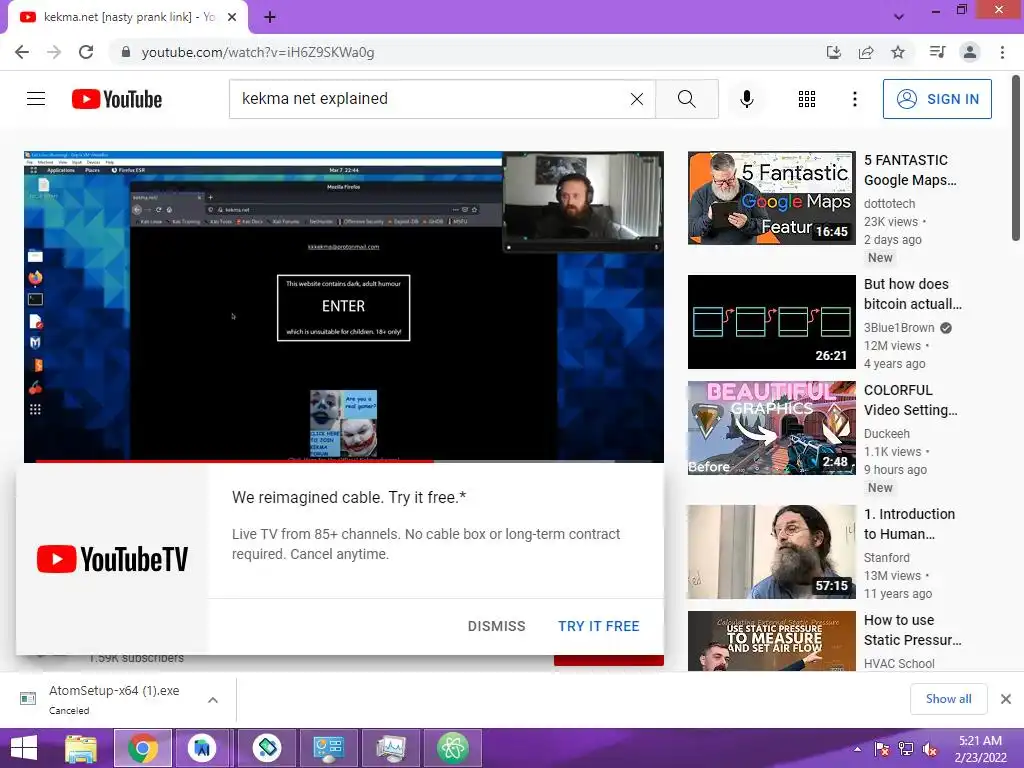Click the search magnifier button

click(x=687, y=99)
